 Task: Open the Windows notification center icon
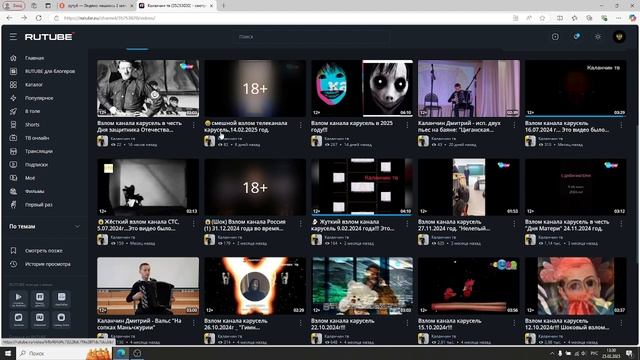point(629,353)
